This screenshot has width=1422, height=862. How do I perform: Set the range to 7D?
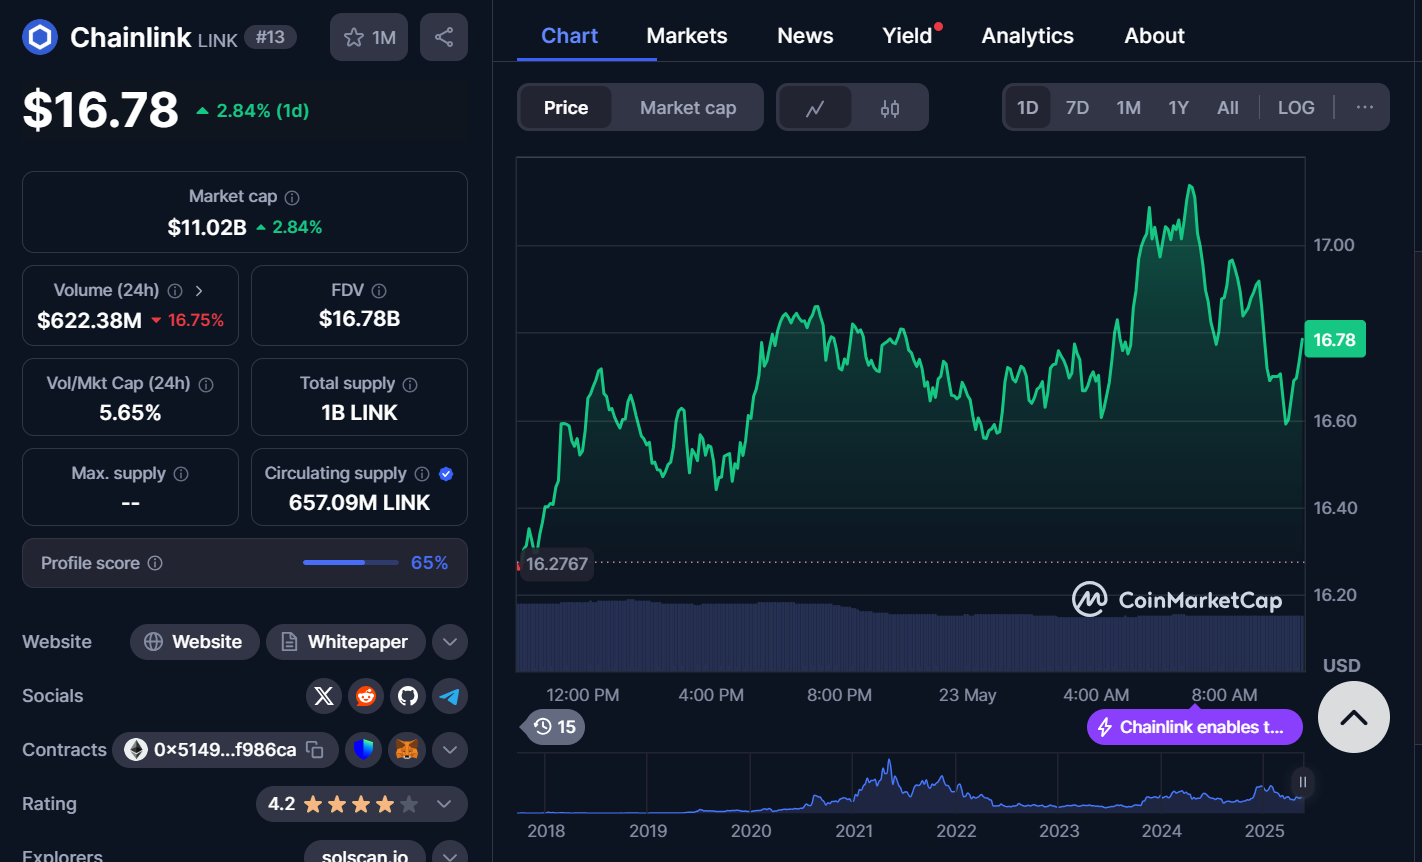tap(1077, 108)
